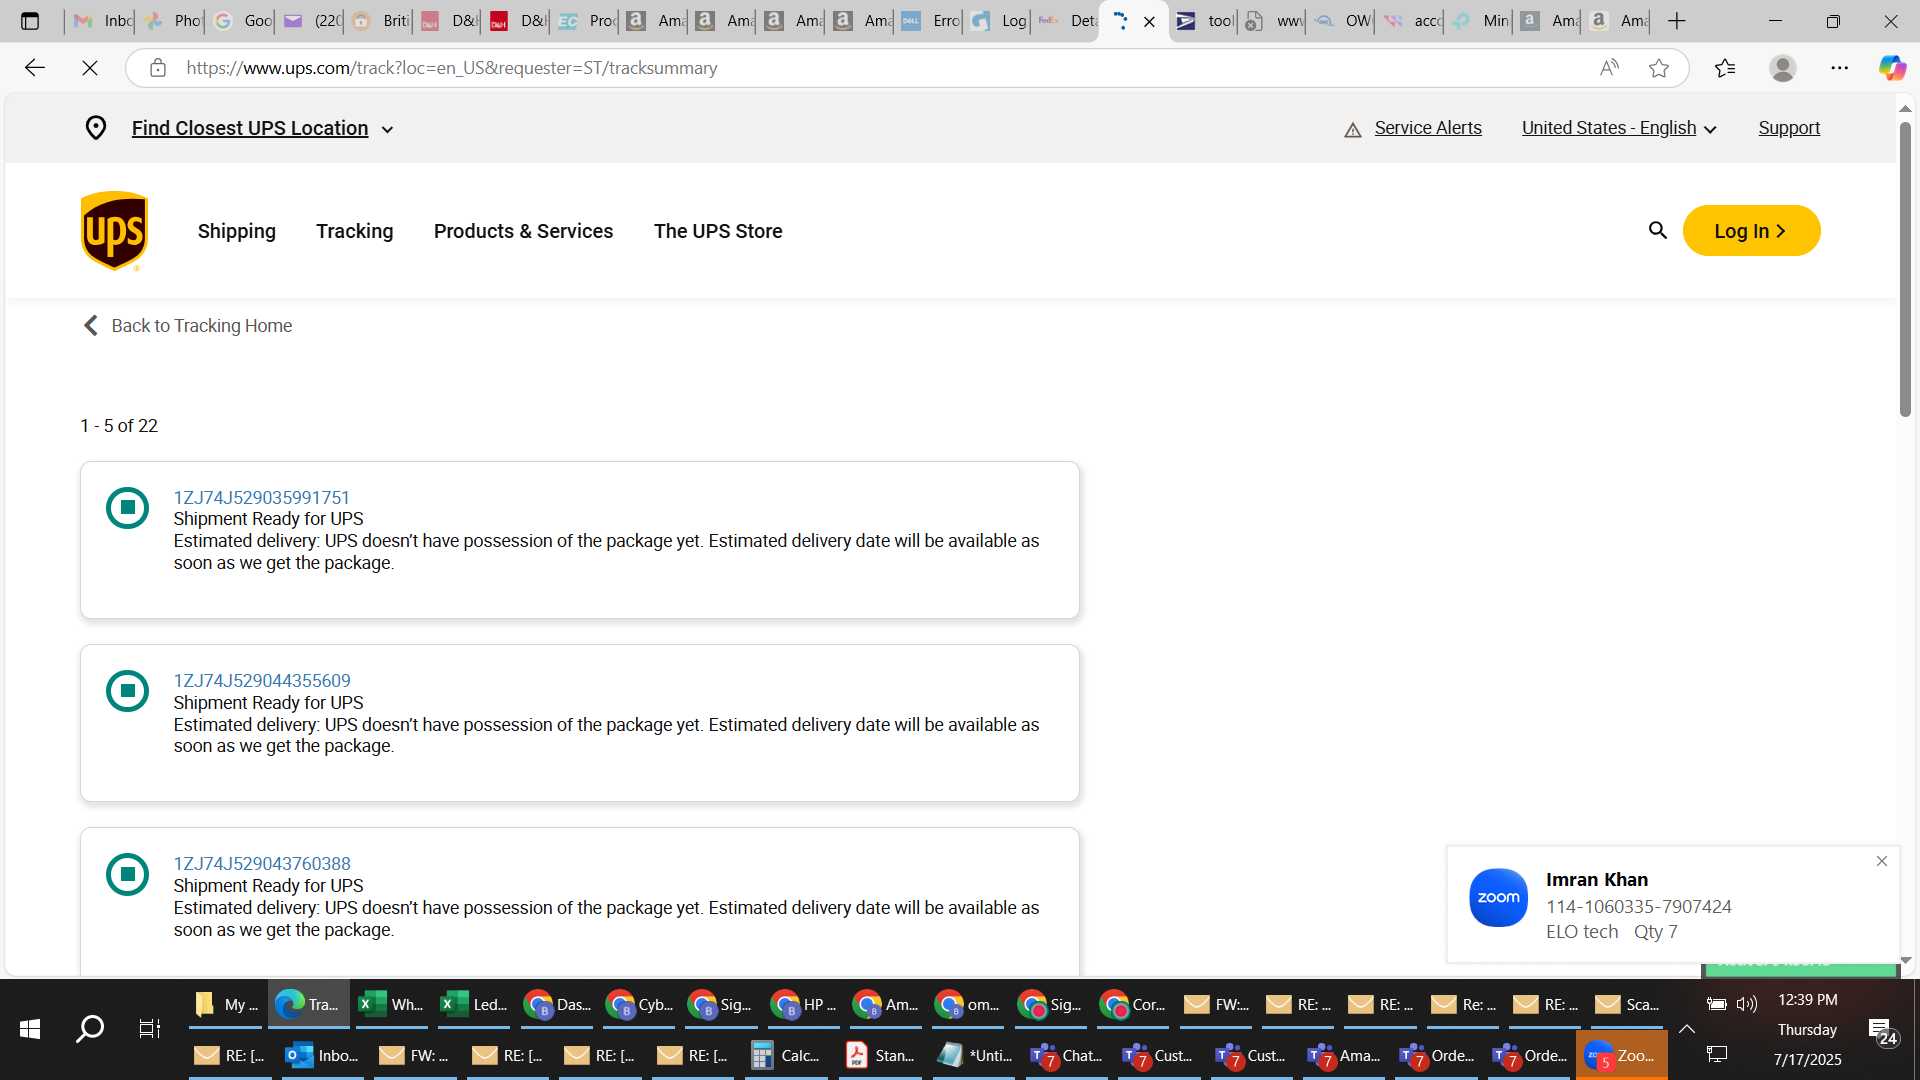Go back with browser back arrow
This screenshot has width=1920, height=1080.
pos(35,68)
